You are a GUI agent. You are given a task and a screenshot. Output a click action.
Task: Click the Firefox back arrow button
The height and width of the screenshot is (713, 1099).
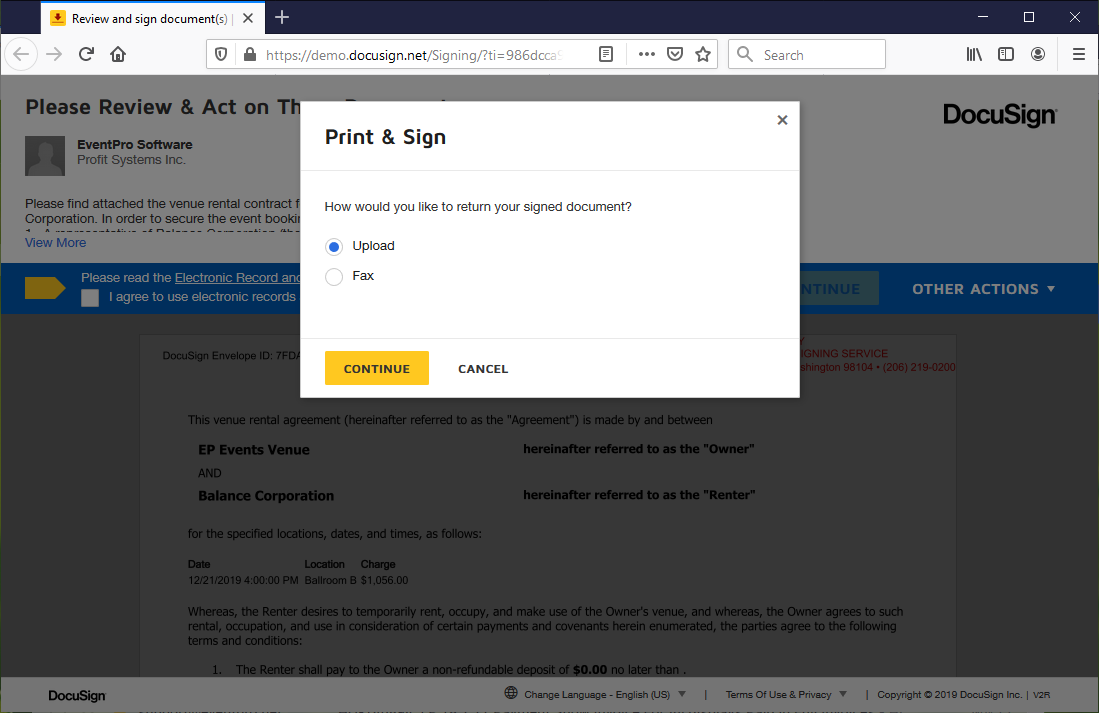pyautogui.click(x=21, y=54)
